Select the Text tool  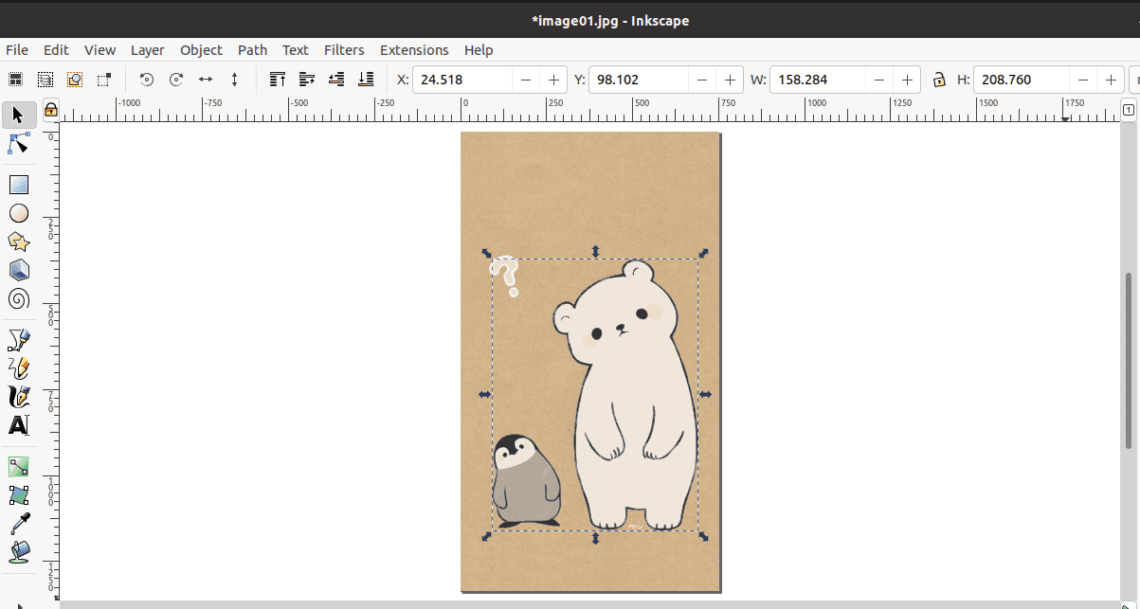17,425
